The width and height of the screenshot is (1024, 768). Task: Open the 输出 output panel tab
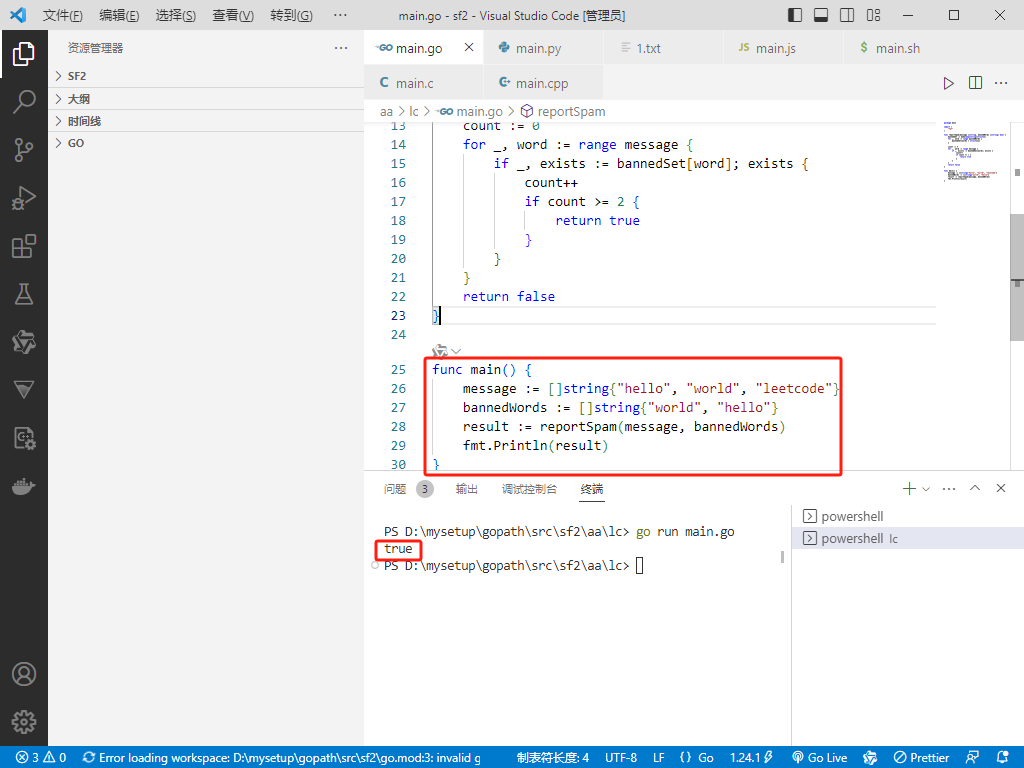click(466, 488)
